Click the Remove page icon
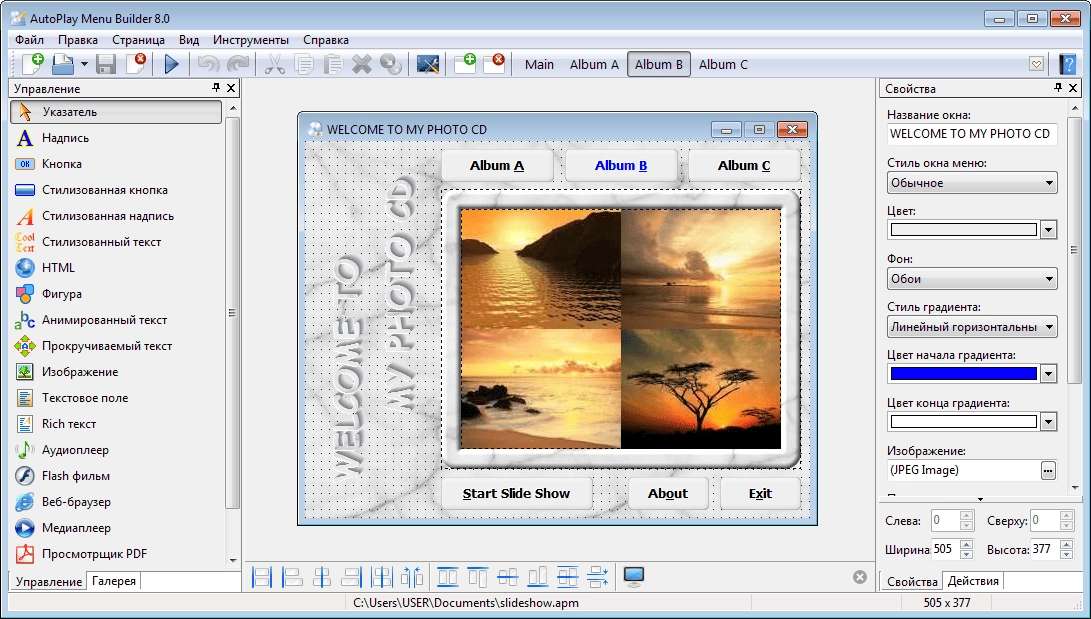 (x=494, y=64)
